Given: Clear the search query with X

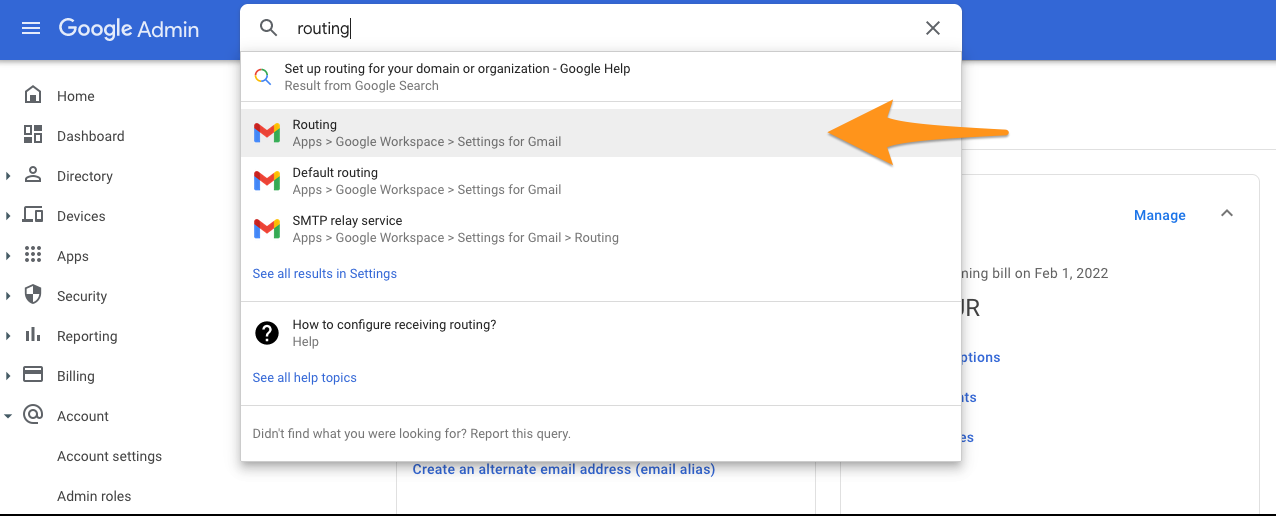Looking at the screenshot, I should pyautogui.click(x=933, y=28).
